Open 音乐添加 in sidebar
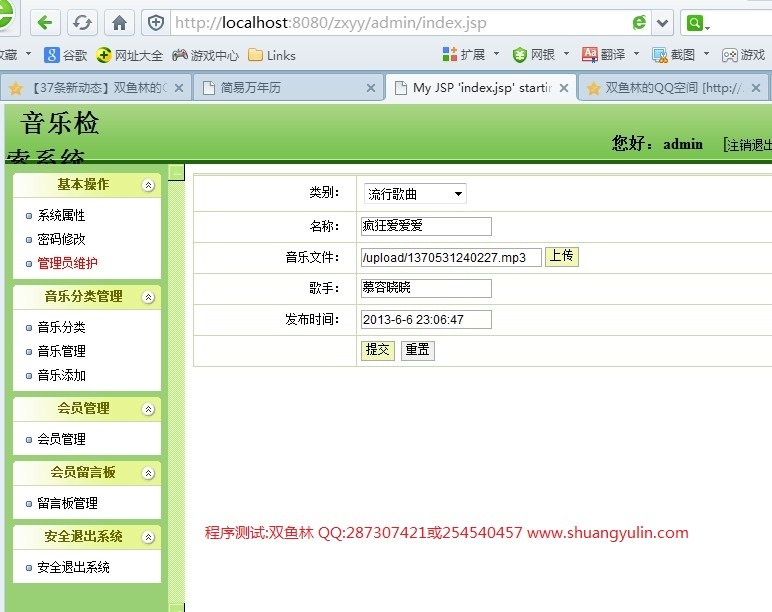772x612 pixels. tap(62, 375)
